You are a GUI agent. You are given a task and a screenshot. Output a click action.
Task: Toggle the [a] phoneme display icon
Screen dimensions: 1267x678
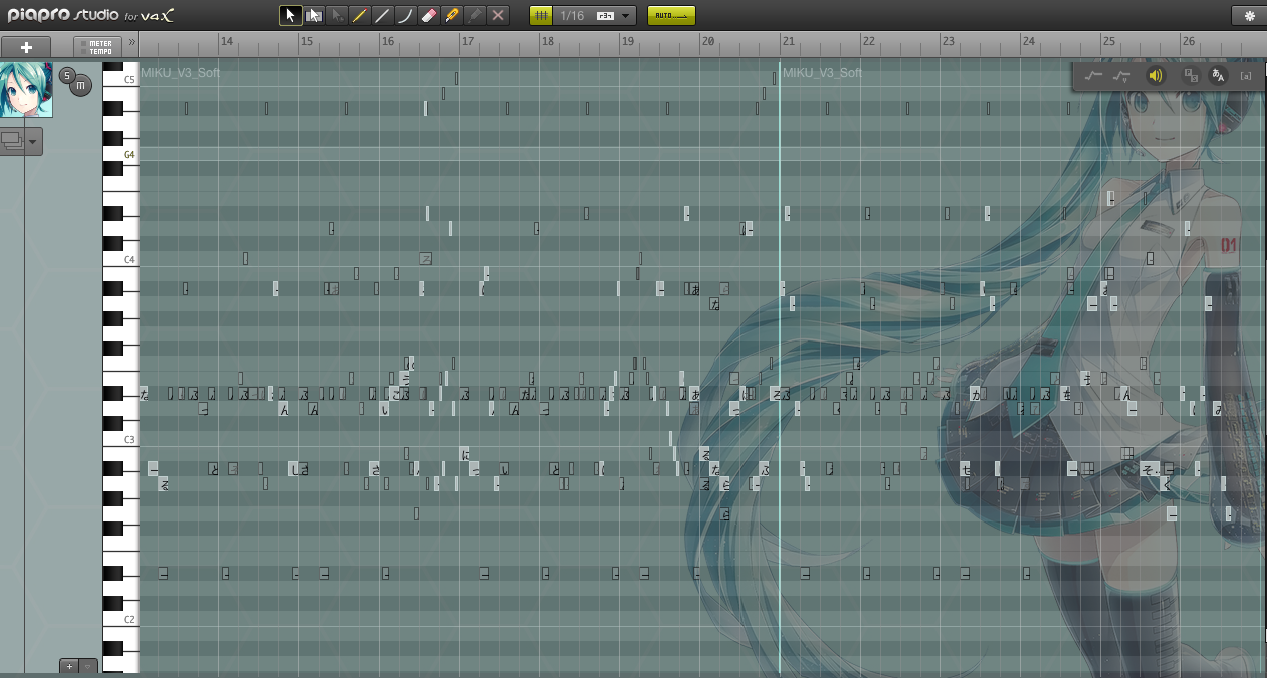(x=1246, y=75)
